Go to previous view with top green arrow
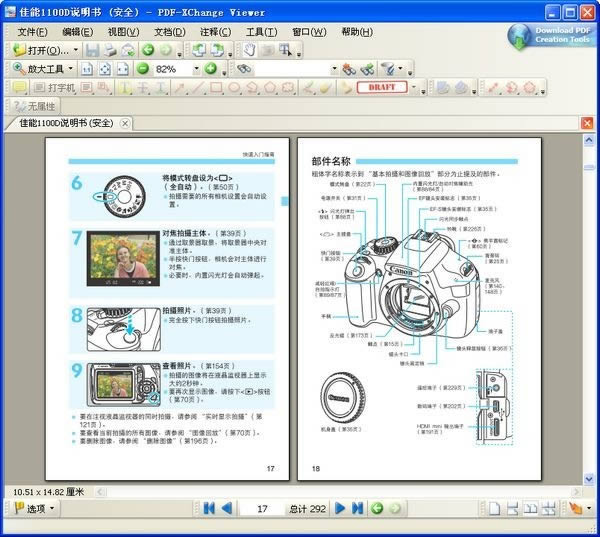600x537 pixels. pyautogui.click(x=148, y=50)
